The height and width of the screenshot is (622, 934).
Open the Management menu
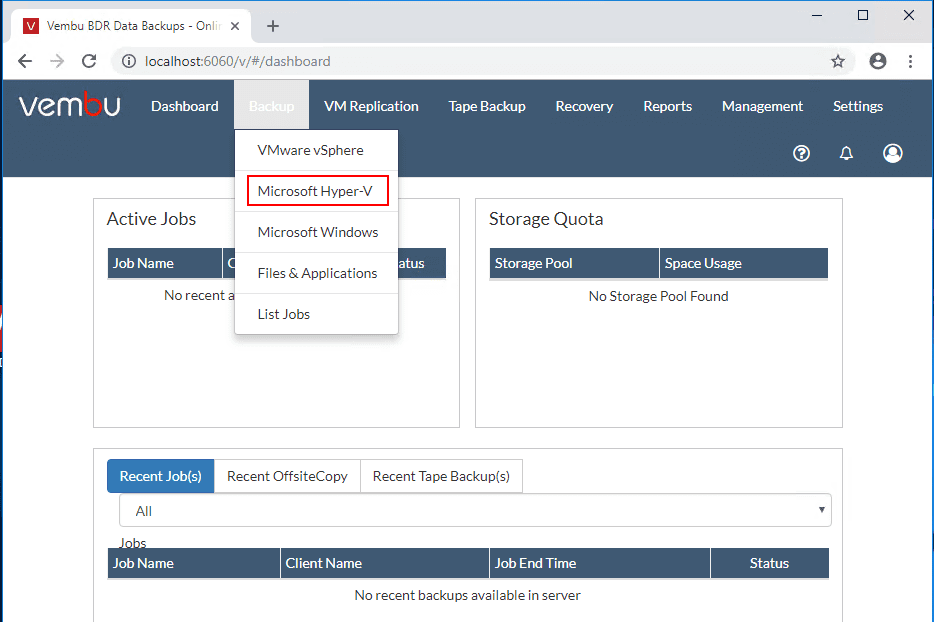point(762,106)
